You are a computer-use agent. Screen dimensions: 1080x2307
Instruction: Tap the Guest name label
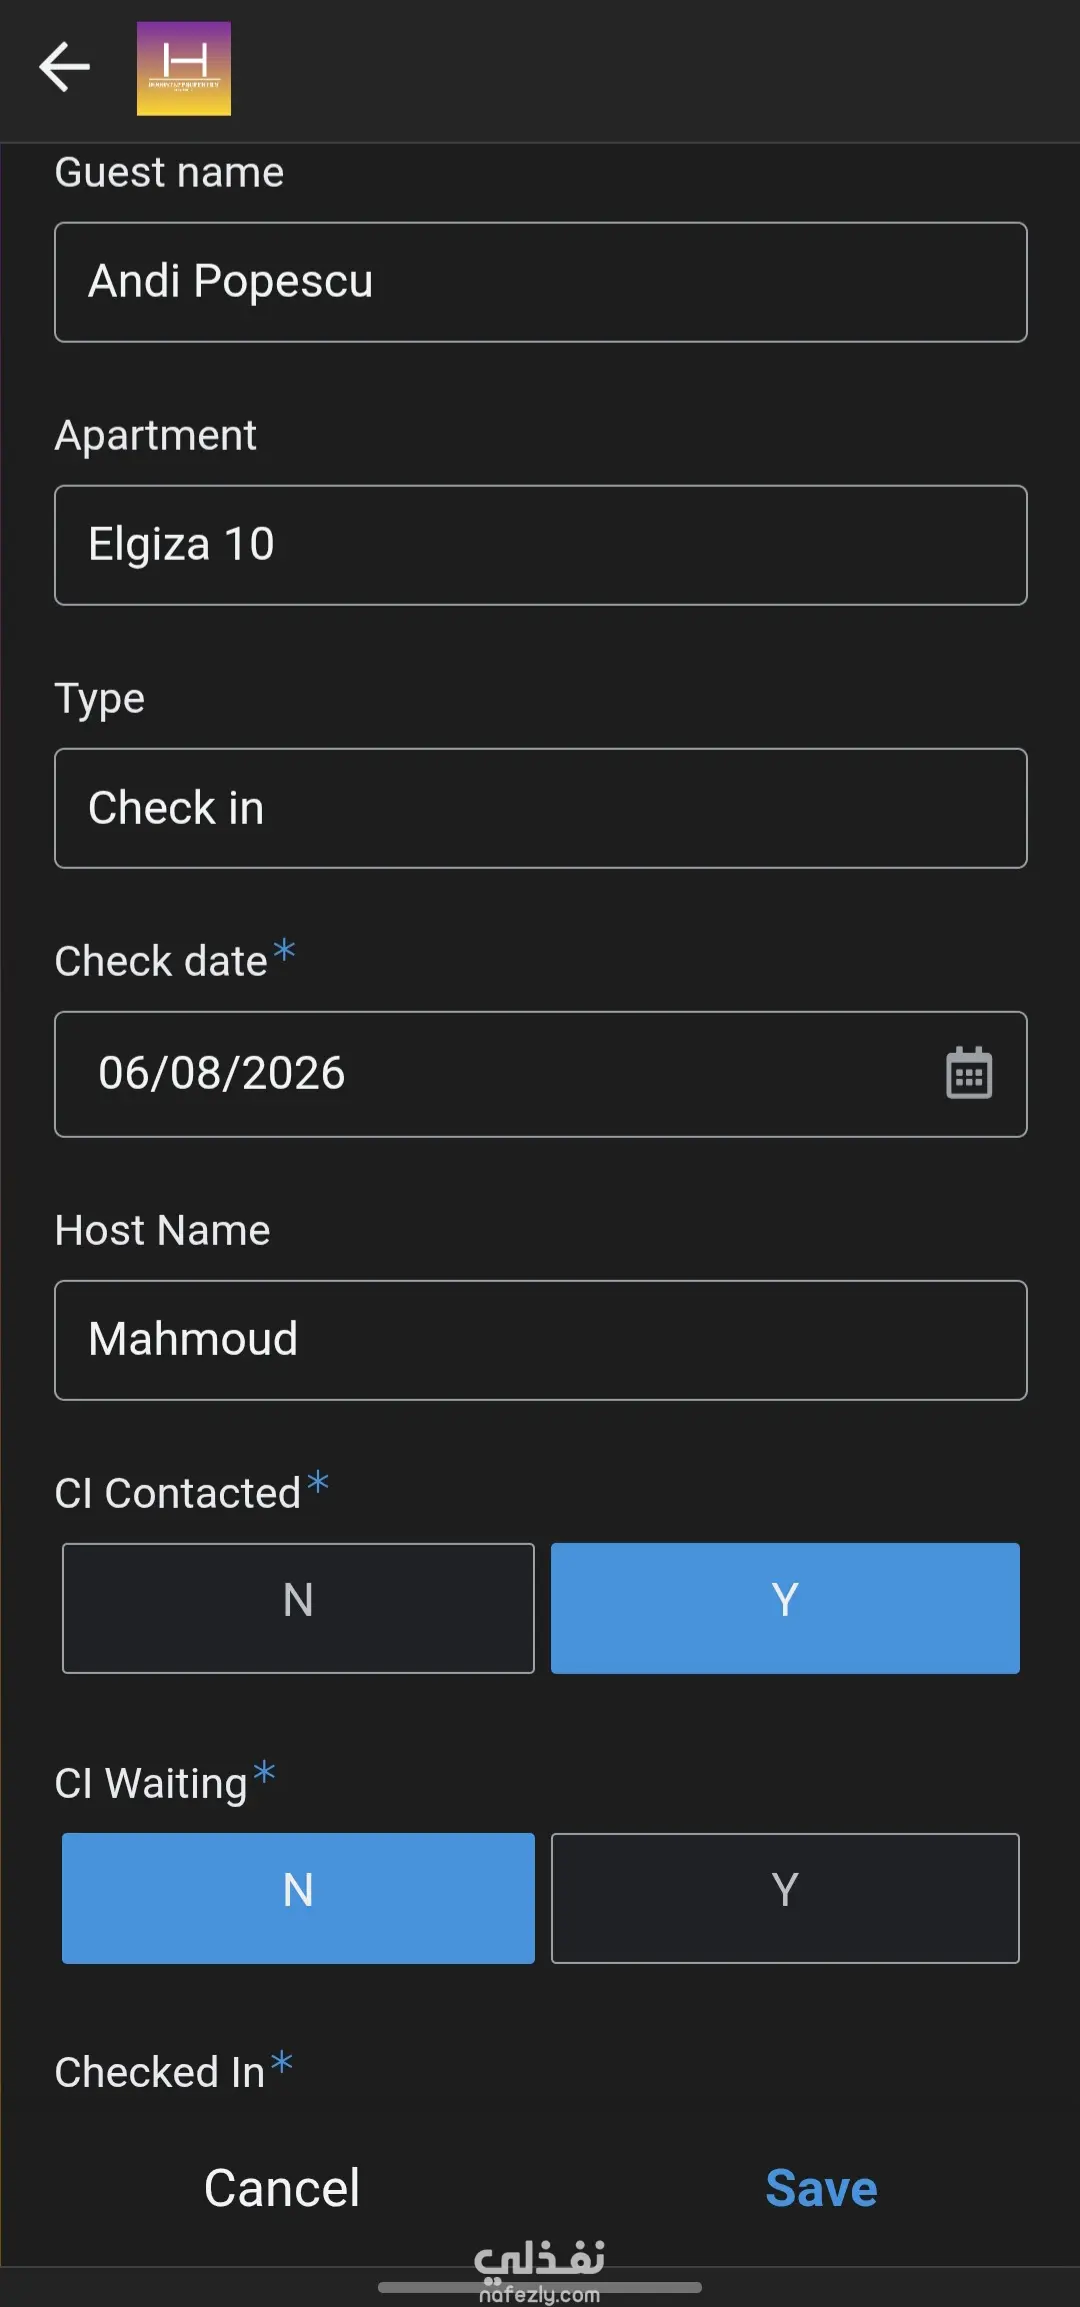169,172
